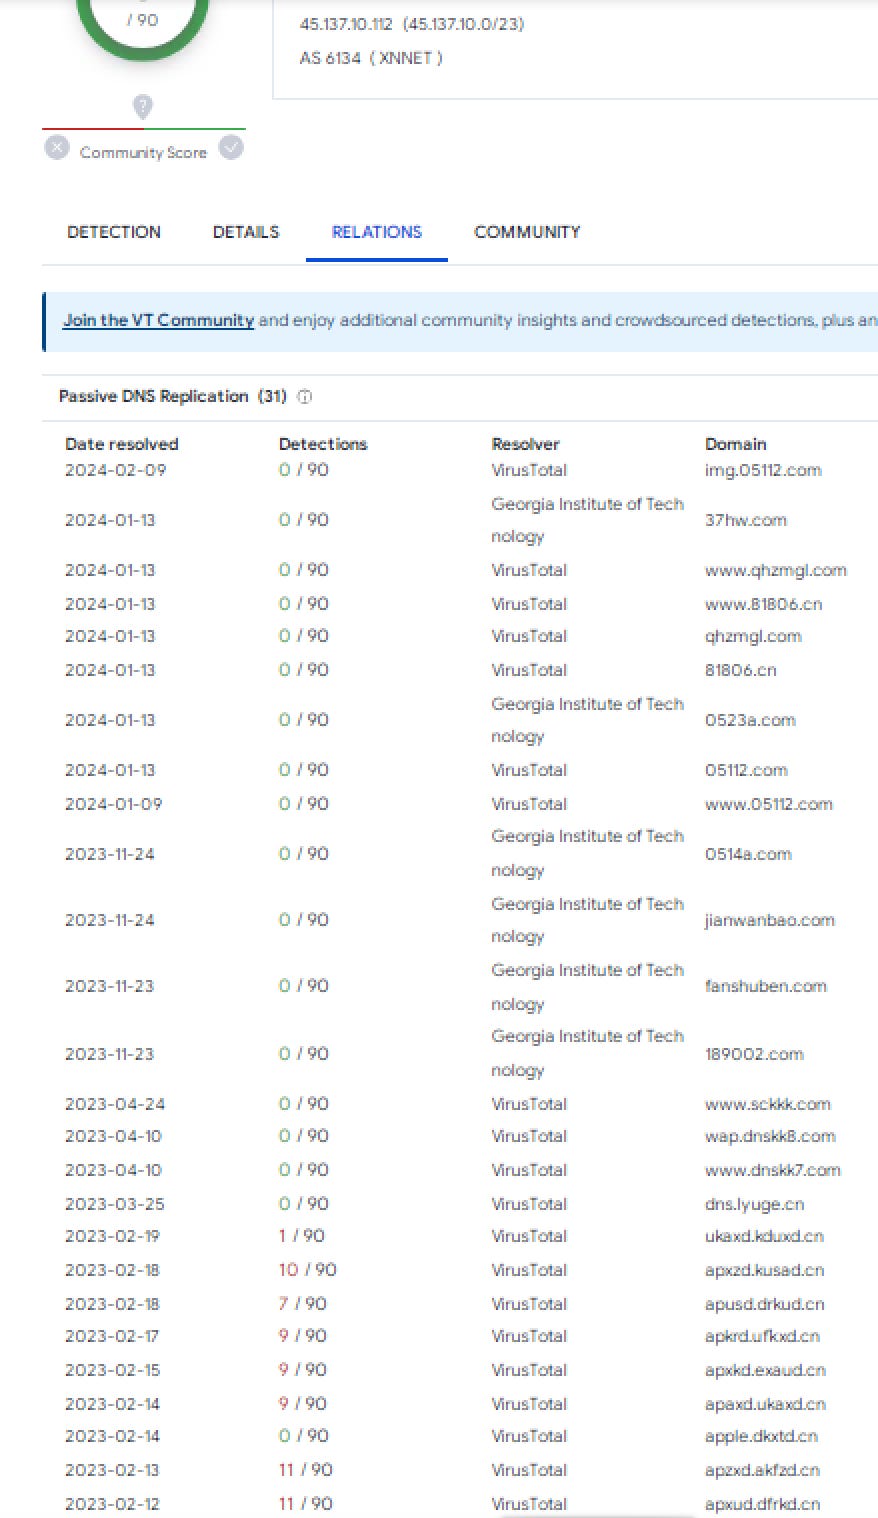Open domain 0514a.com
The image size is (878, 1518).
tap(748, 854)
